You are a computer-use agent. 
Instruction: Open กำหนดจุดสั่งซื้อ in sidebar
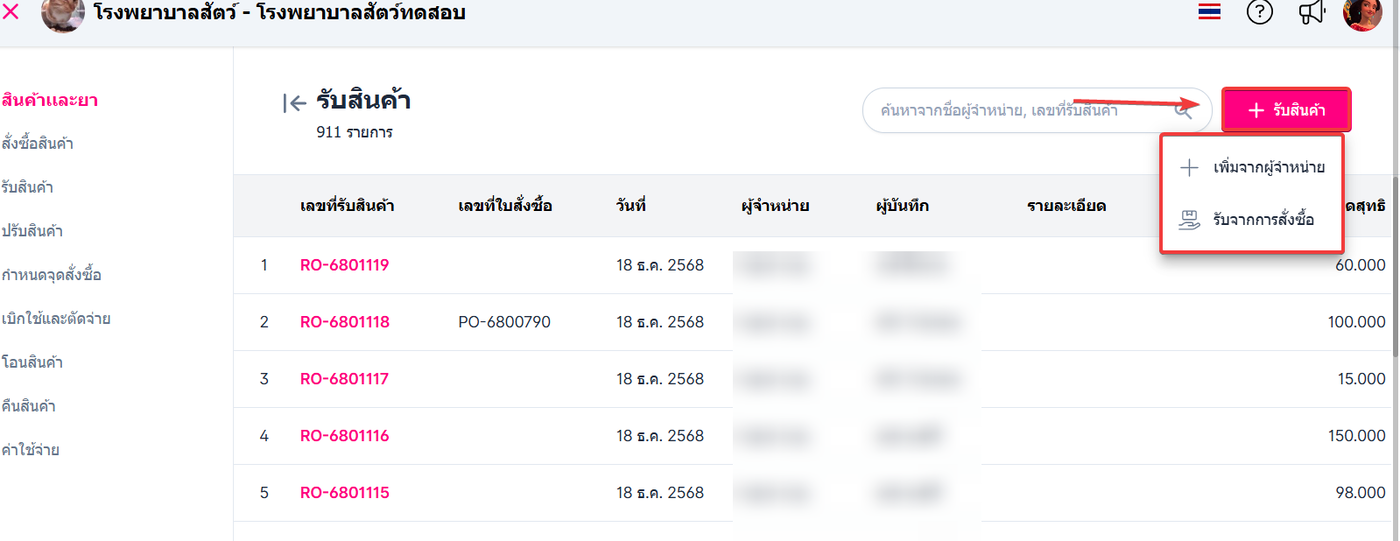tap(52, 275)
